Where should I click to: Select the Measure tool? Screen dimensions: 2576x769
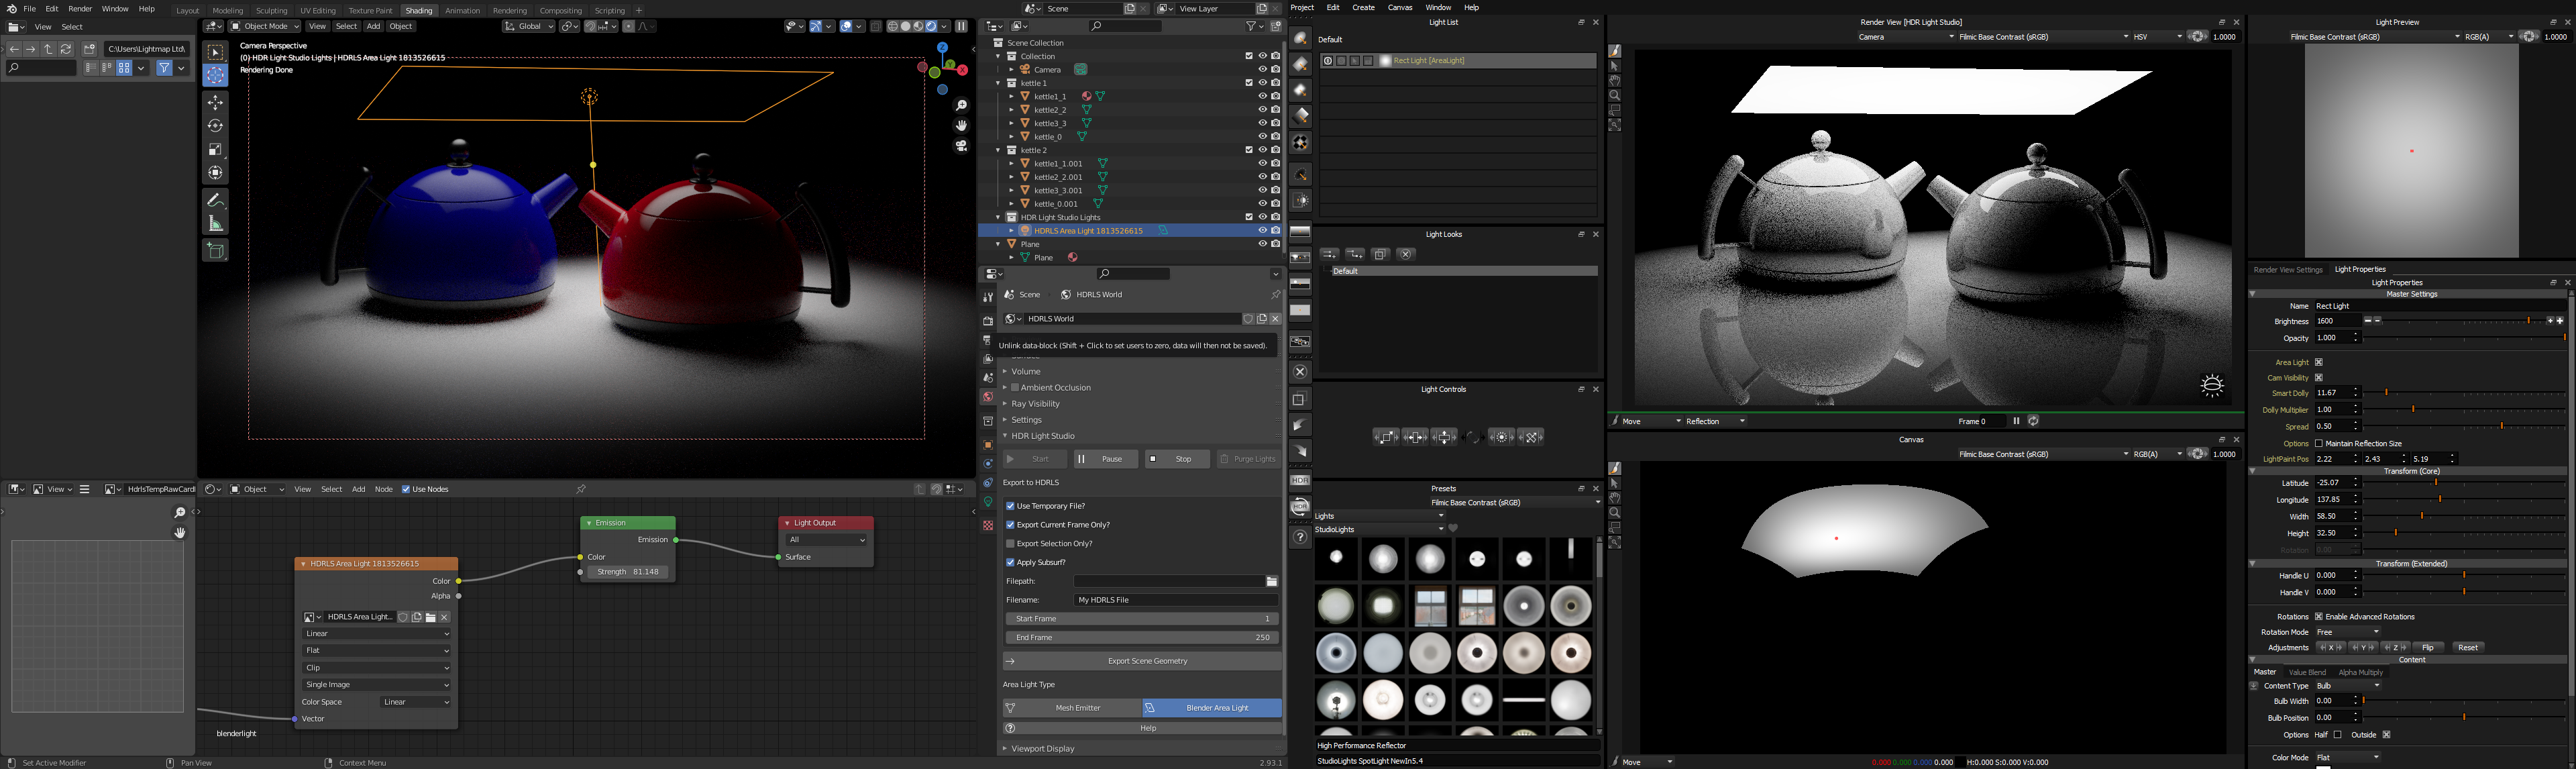(x=216, y=223)
